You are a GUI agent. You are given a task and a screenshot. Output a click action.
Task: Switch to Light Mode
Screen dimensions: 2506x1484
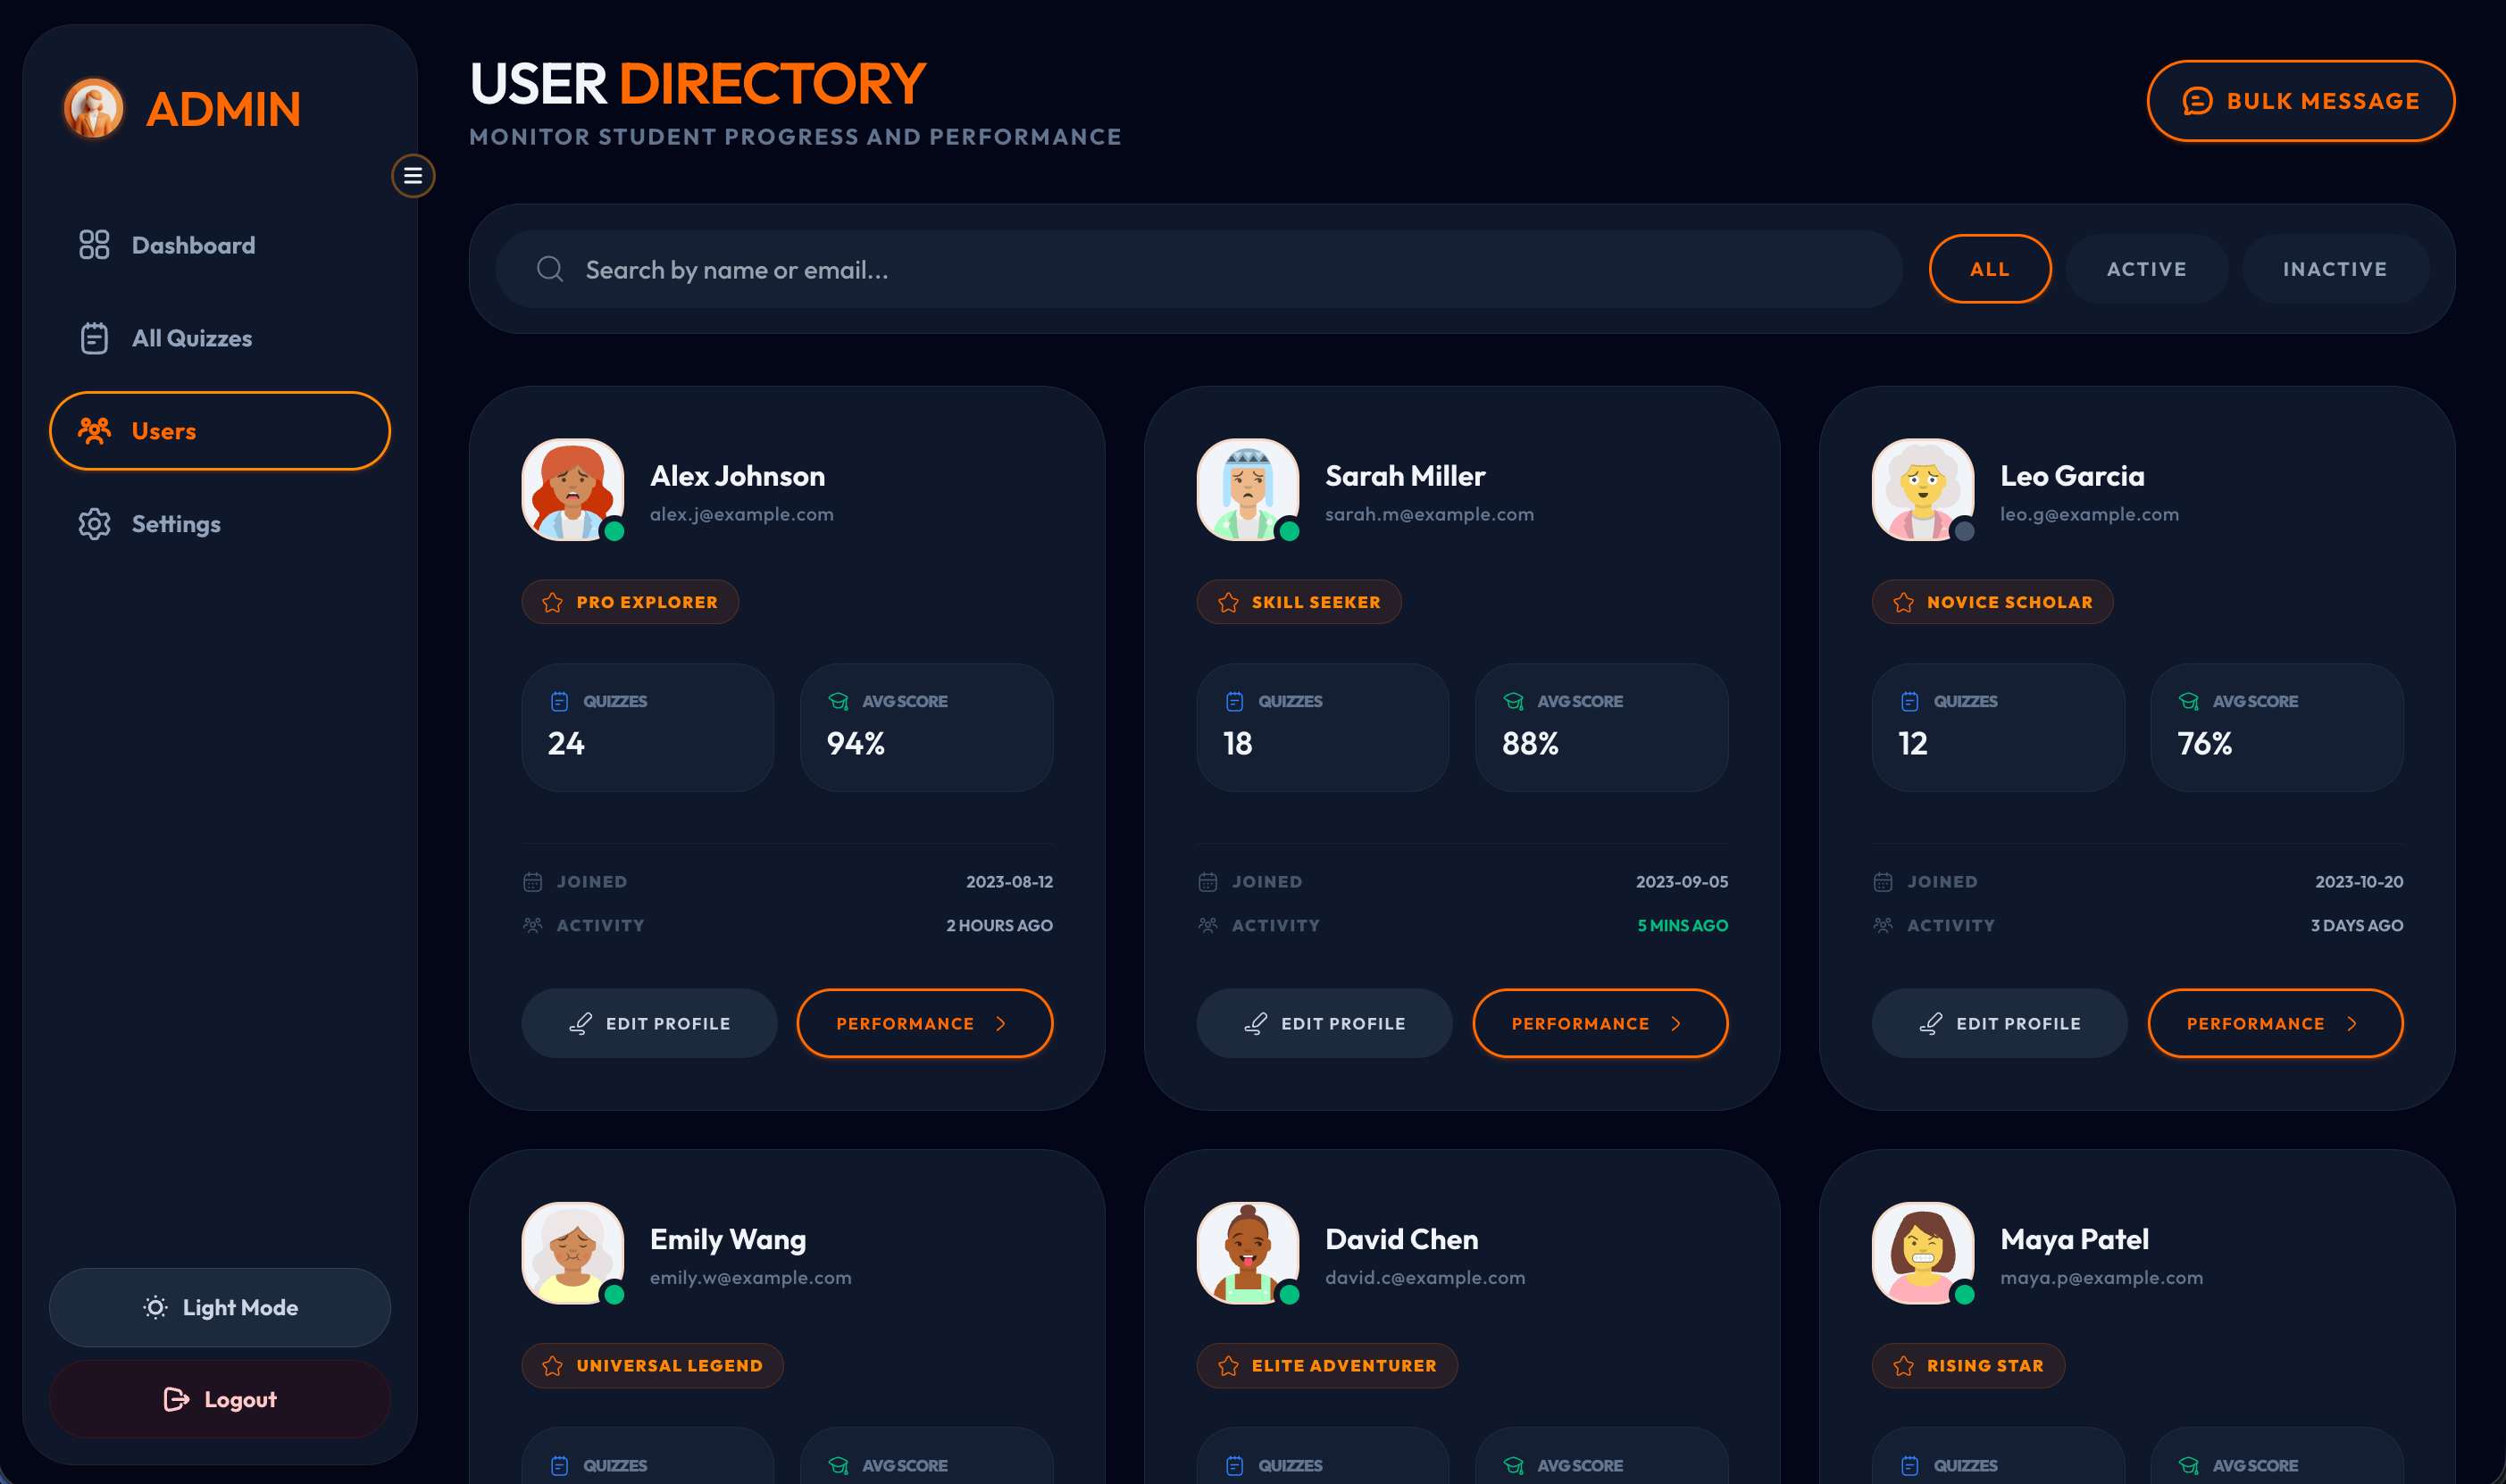(x=220, y=1307)
